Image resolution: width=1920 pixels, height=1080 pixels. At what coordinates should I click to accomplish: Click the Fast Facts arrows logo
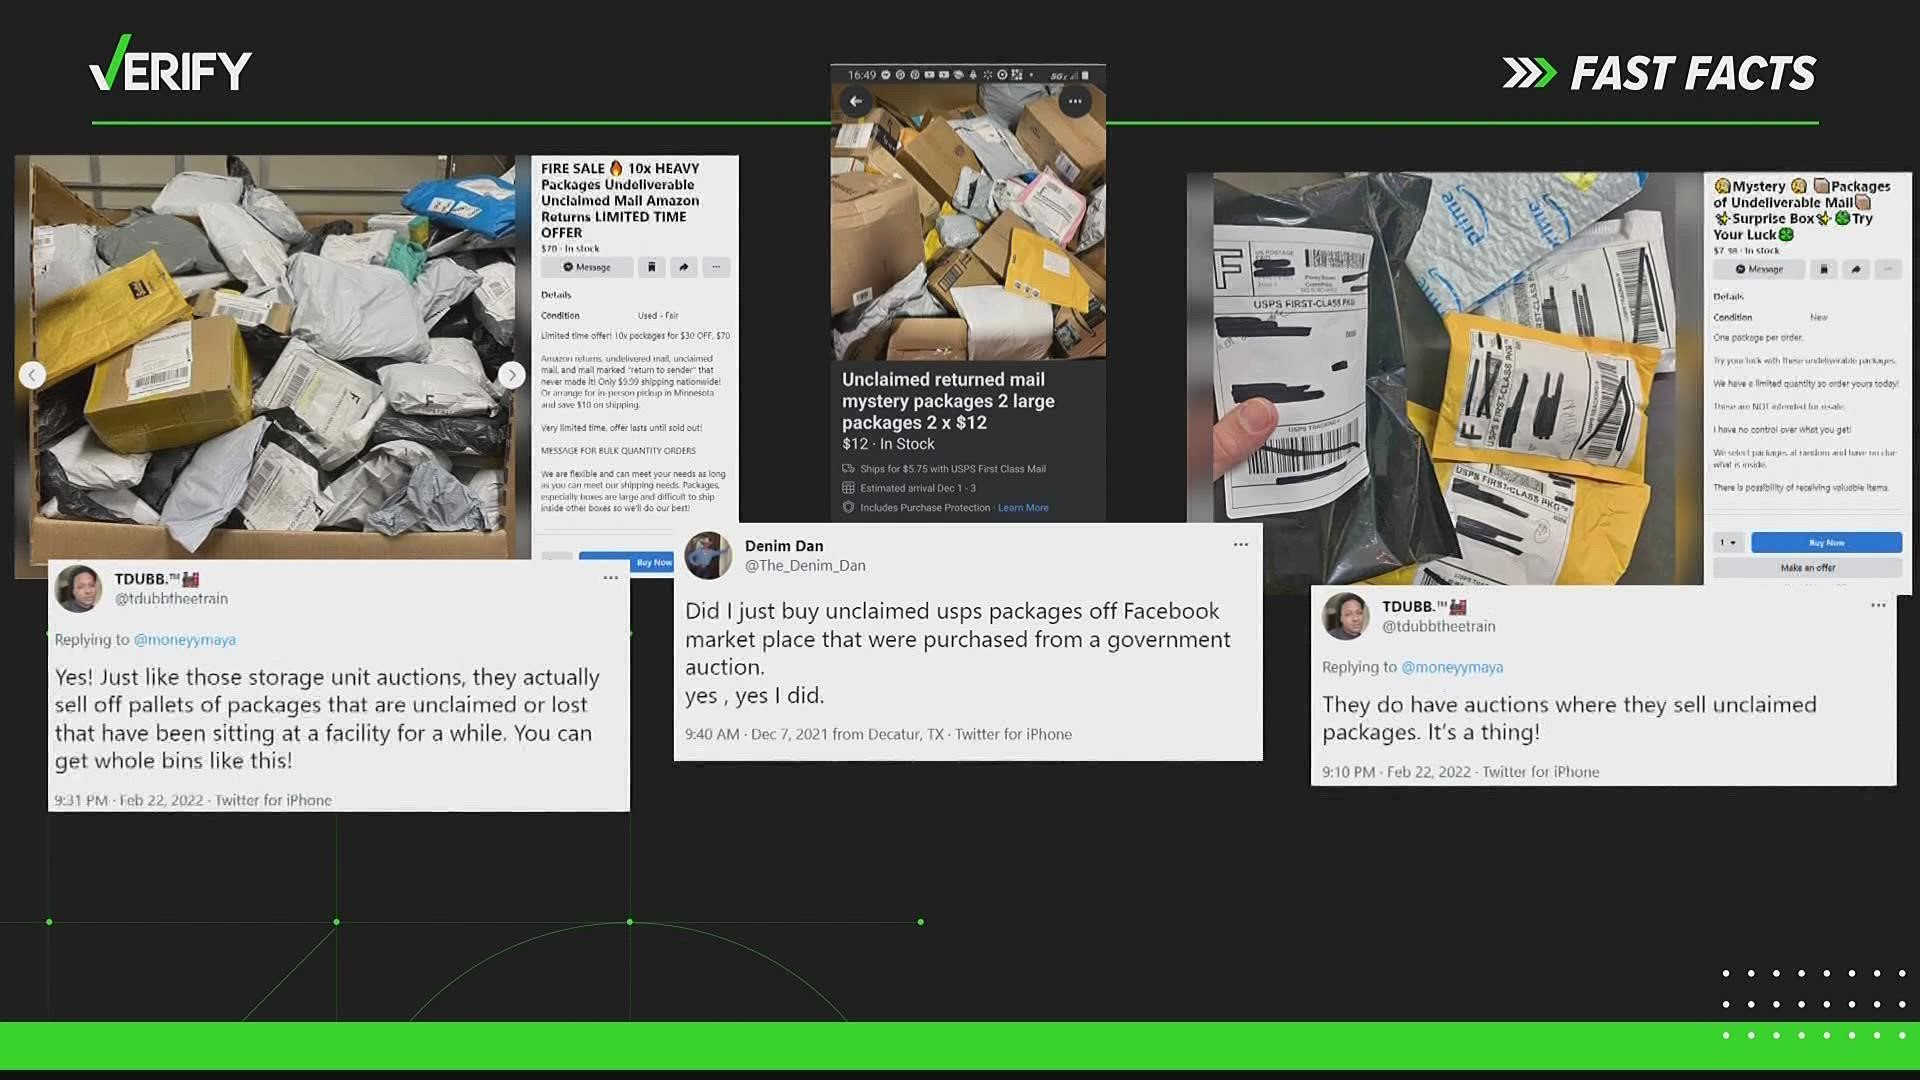click(x=1530, y=73)
